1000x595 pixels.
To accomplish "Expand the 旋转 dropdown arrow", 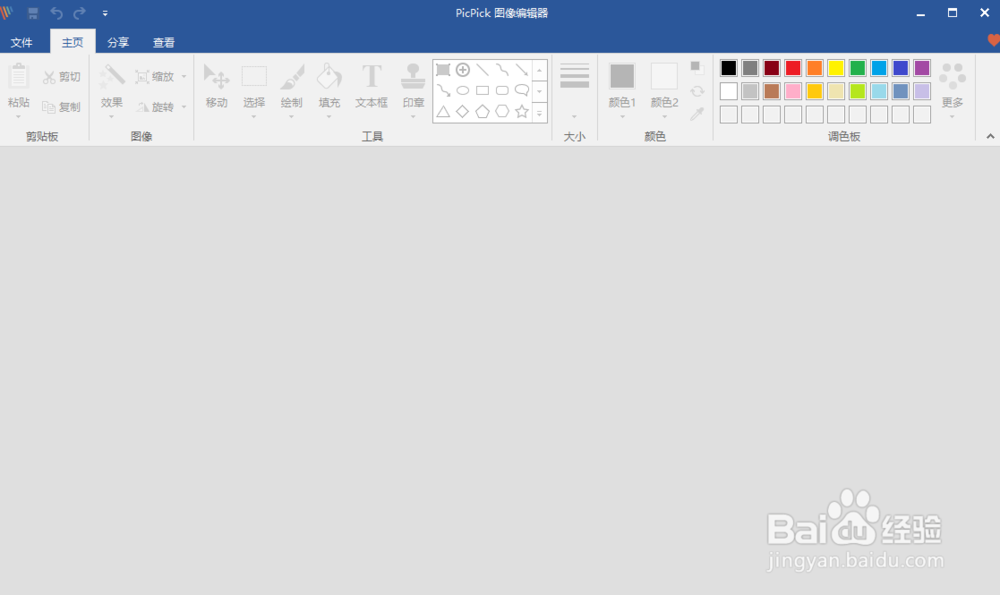I will [x=184, y=107].
